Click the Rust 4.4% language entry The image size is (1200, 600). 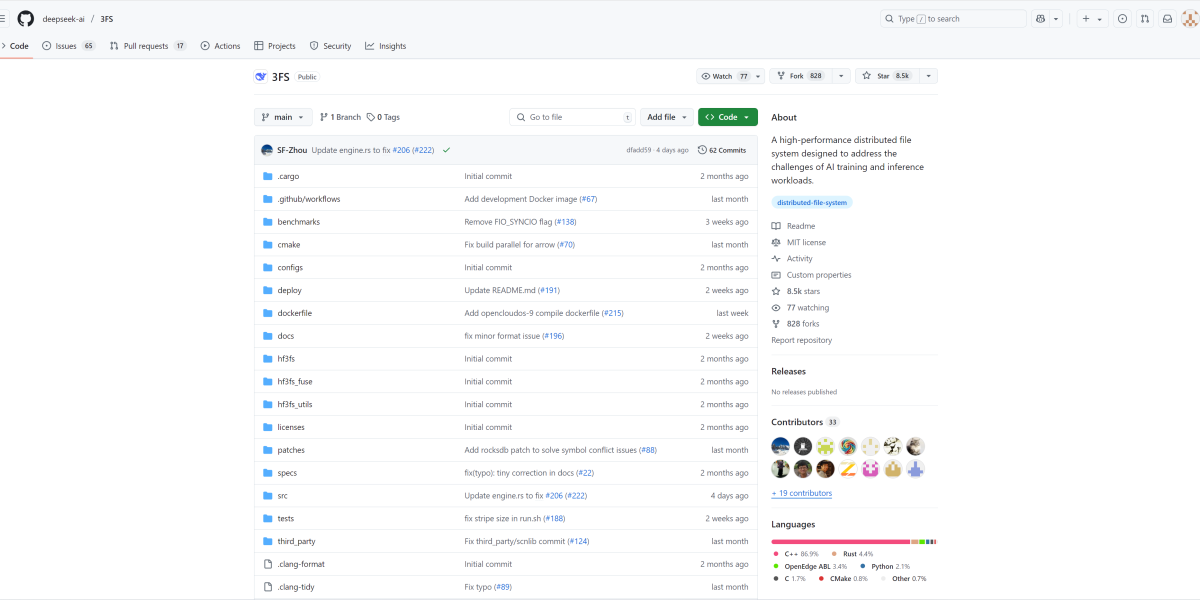[852, 553]
